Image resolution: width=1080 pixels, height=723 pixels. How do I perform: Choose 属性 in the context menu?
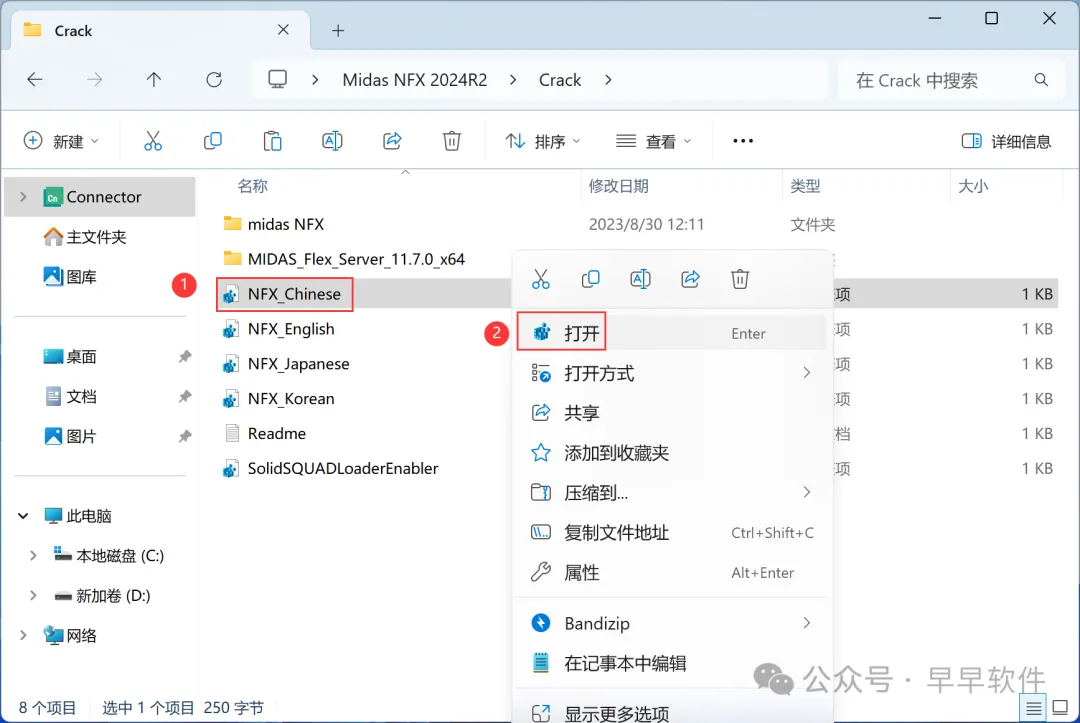[x=672, y=573]
